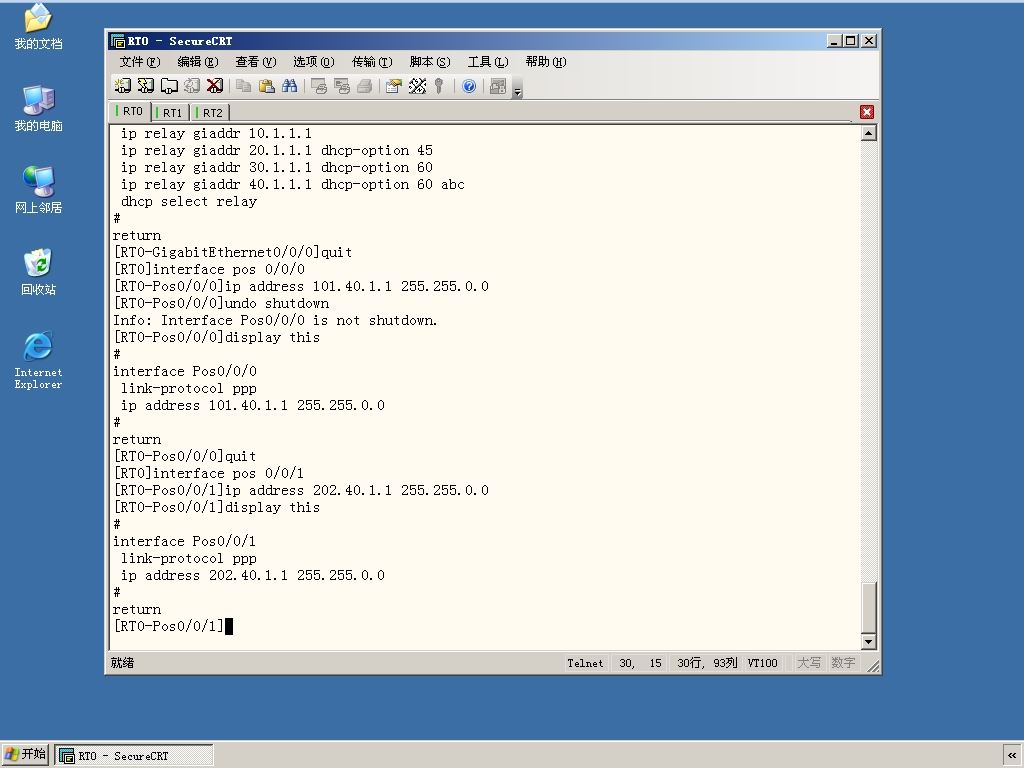Click the Public Key assistant key icon
Image resolution: width=1024 pixels, height=768 pixels.
439,86
